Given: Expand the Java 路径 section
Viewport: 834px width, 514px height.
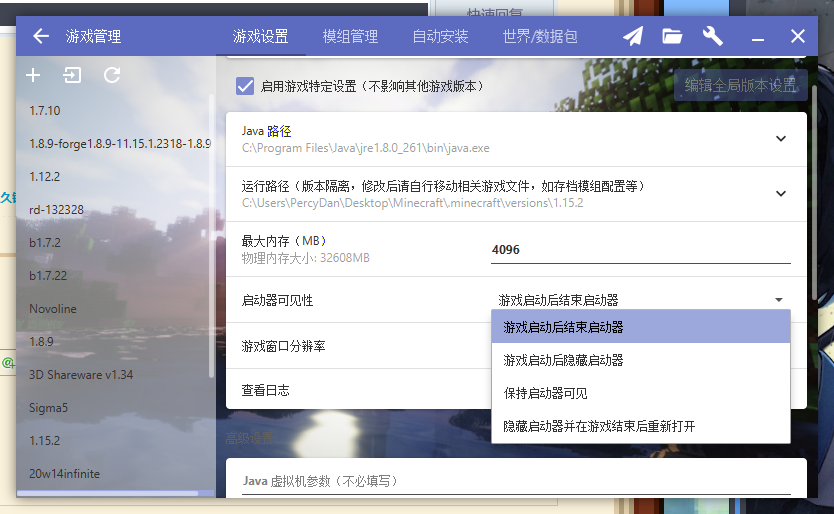Looking at the screenshot, I should [781, 139].
